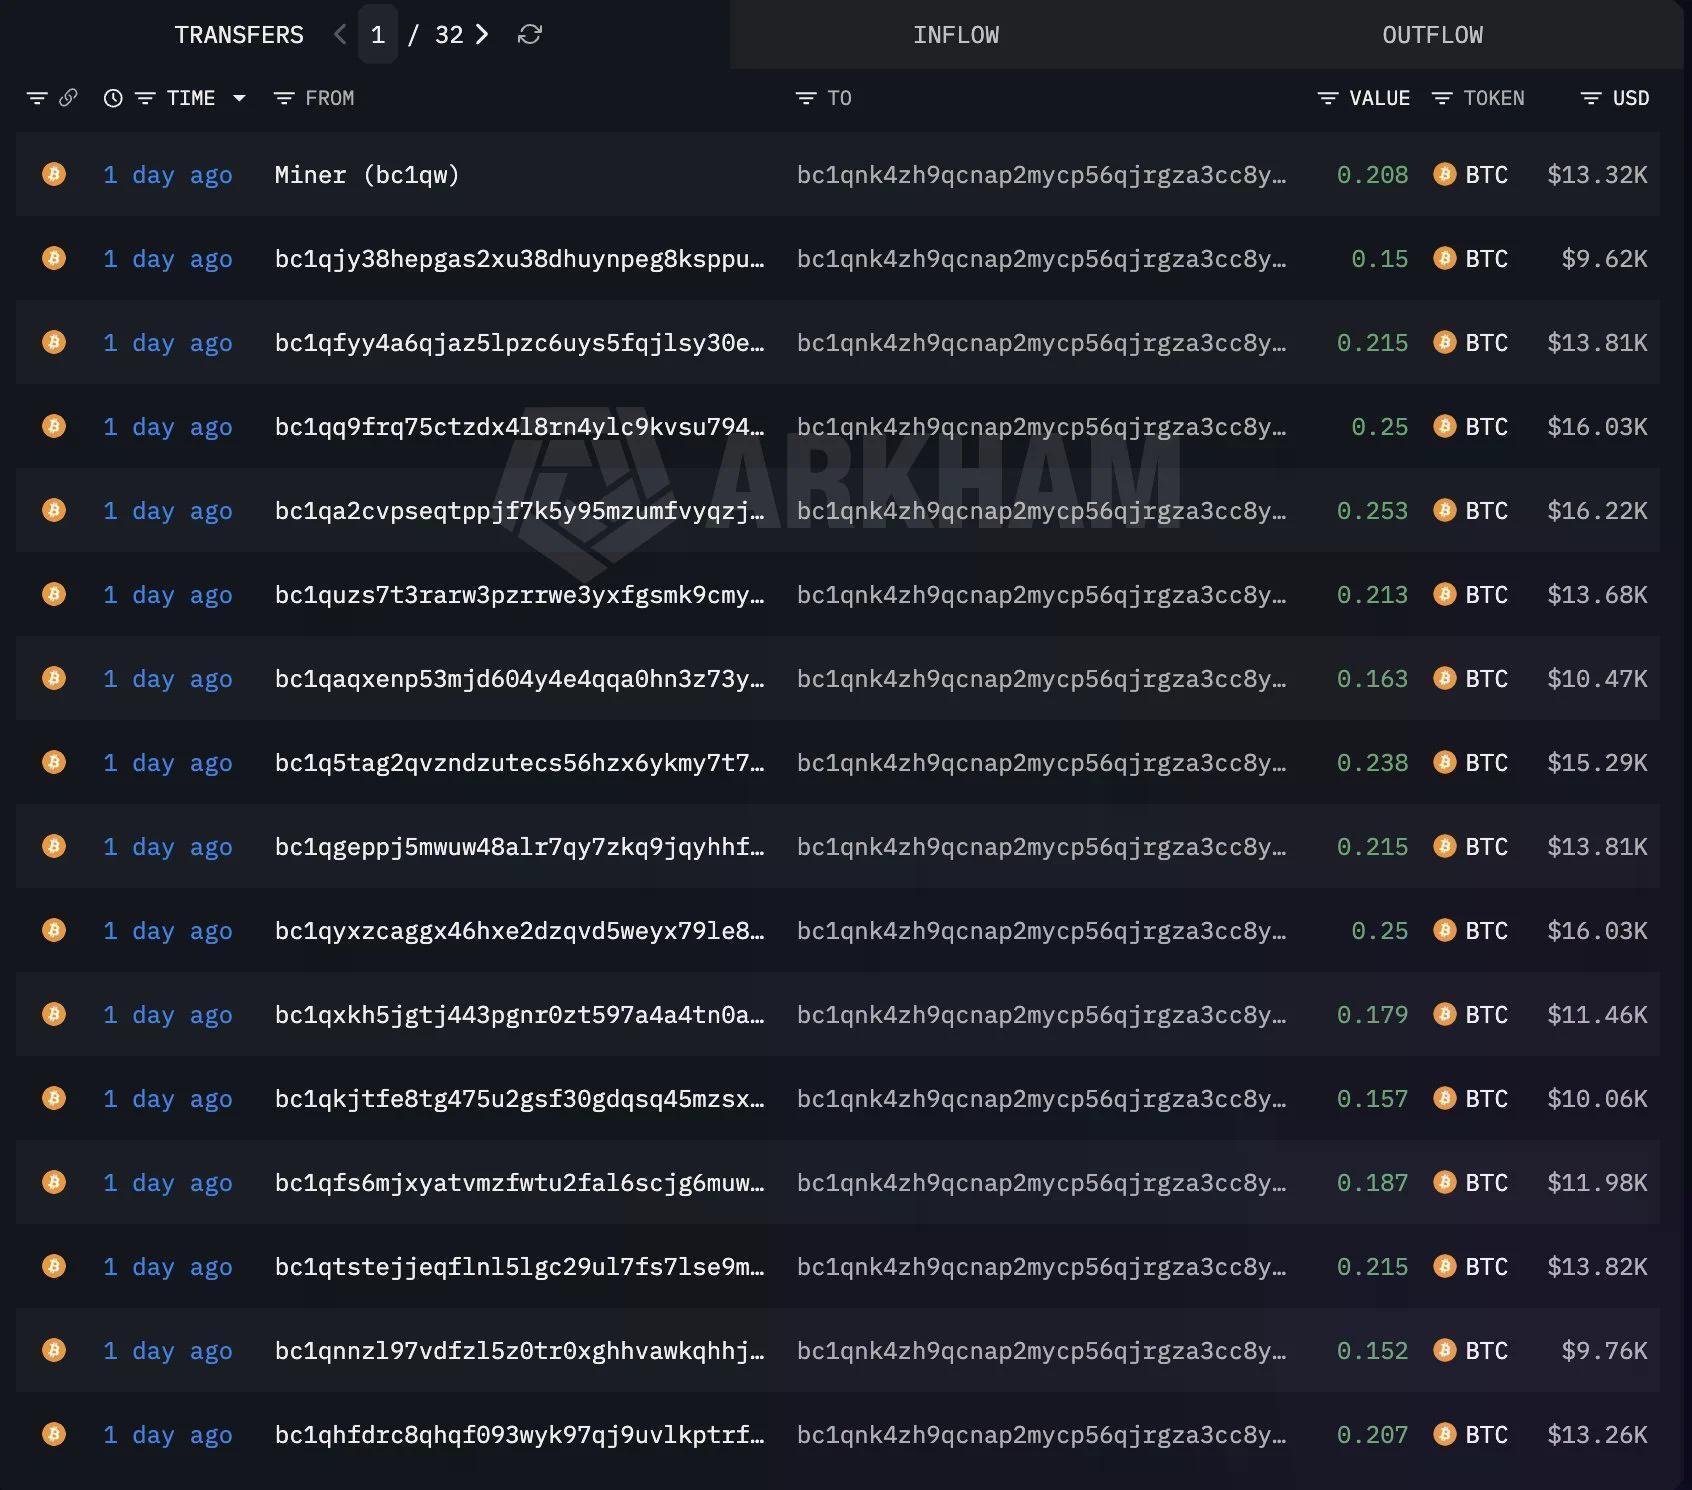Click Bitcoin chain icon on bc1quzs7t row
The width and height of the screenshot is (1692, 1490).
pos(54,594)
